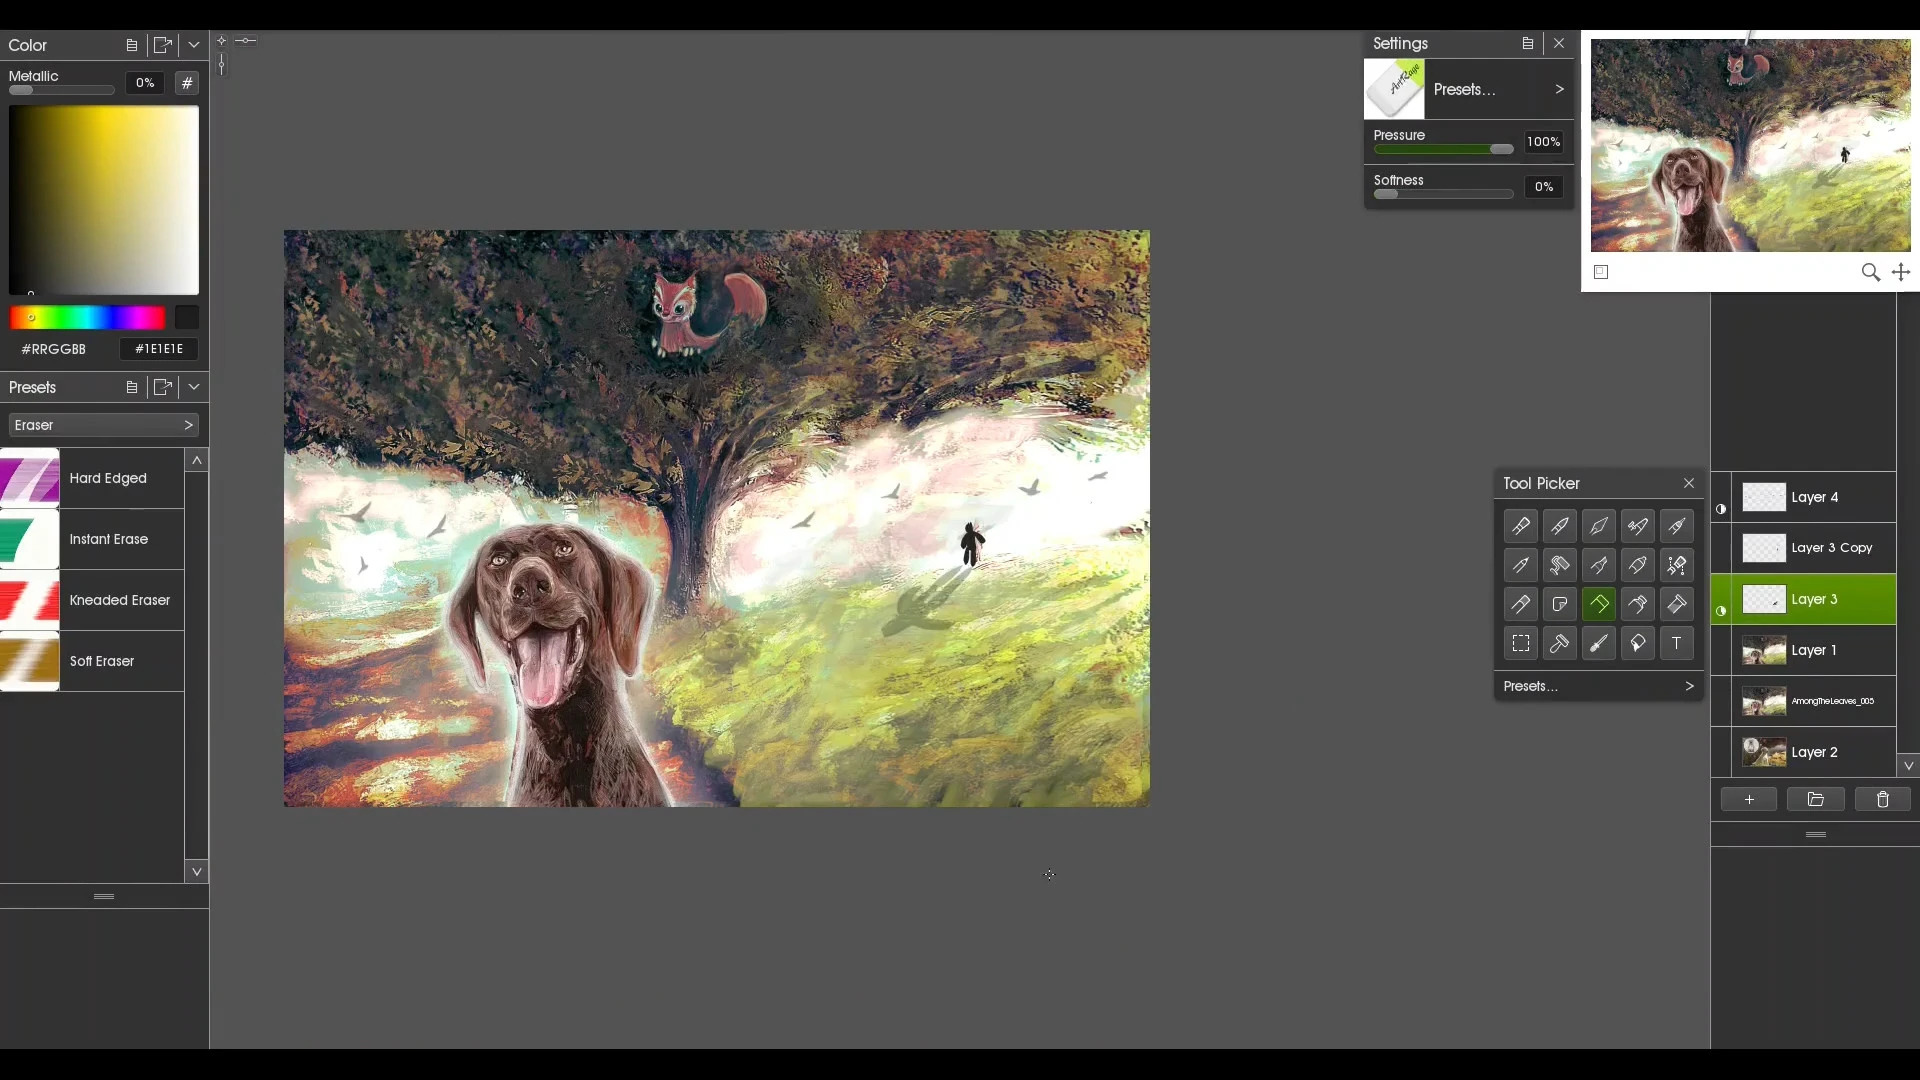This screenshot has height=1080, width=1920.
Task: Open Presets arrow in Settings panel
Action: (x=1559, y=89)
